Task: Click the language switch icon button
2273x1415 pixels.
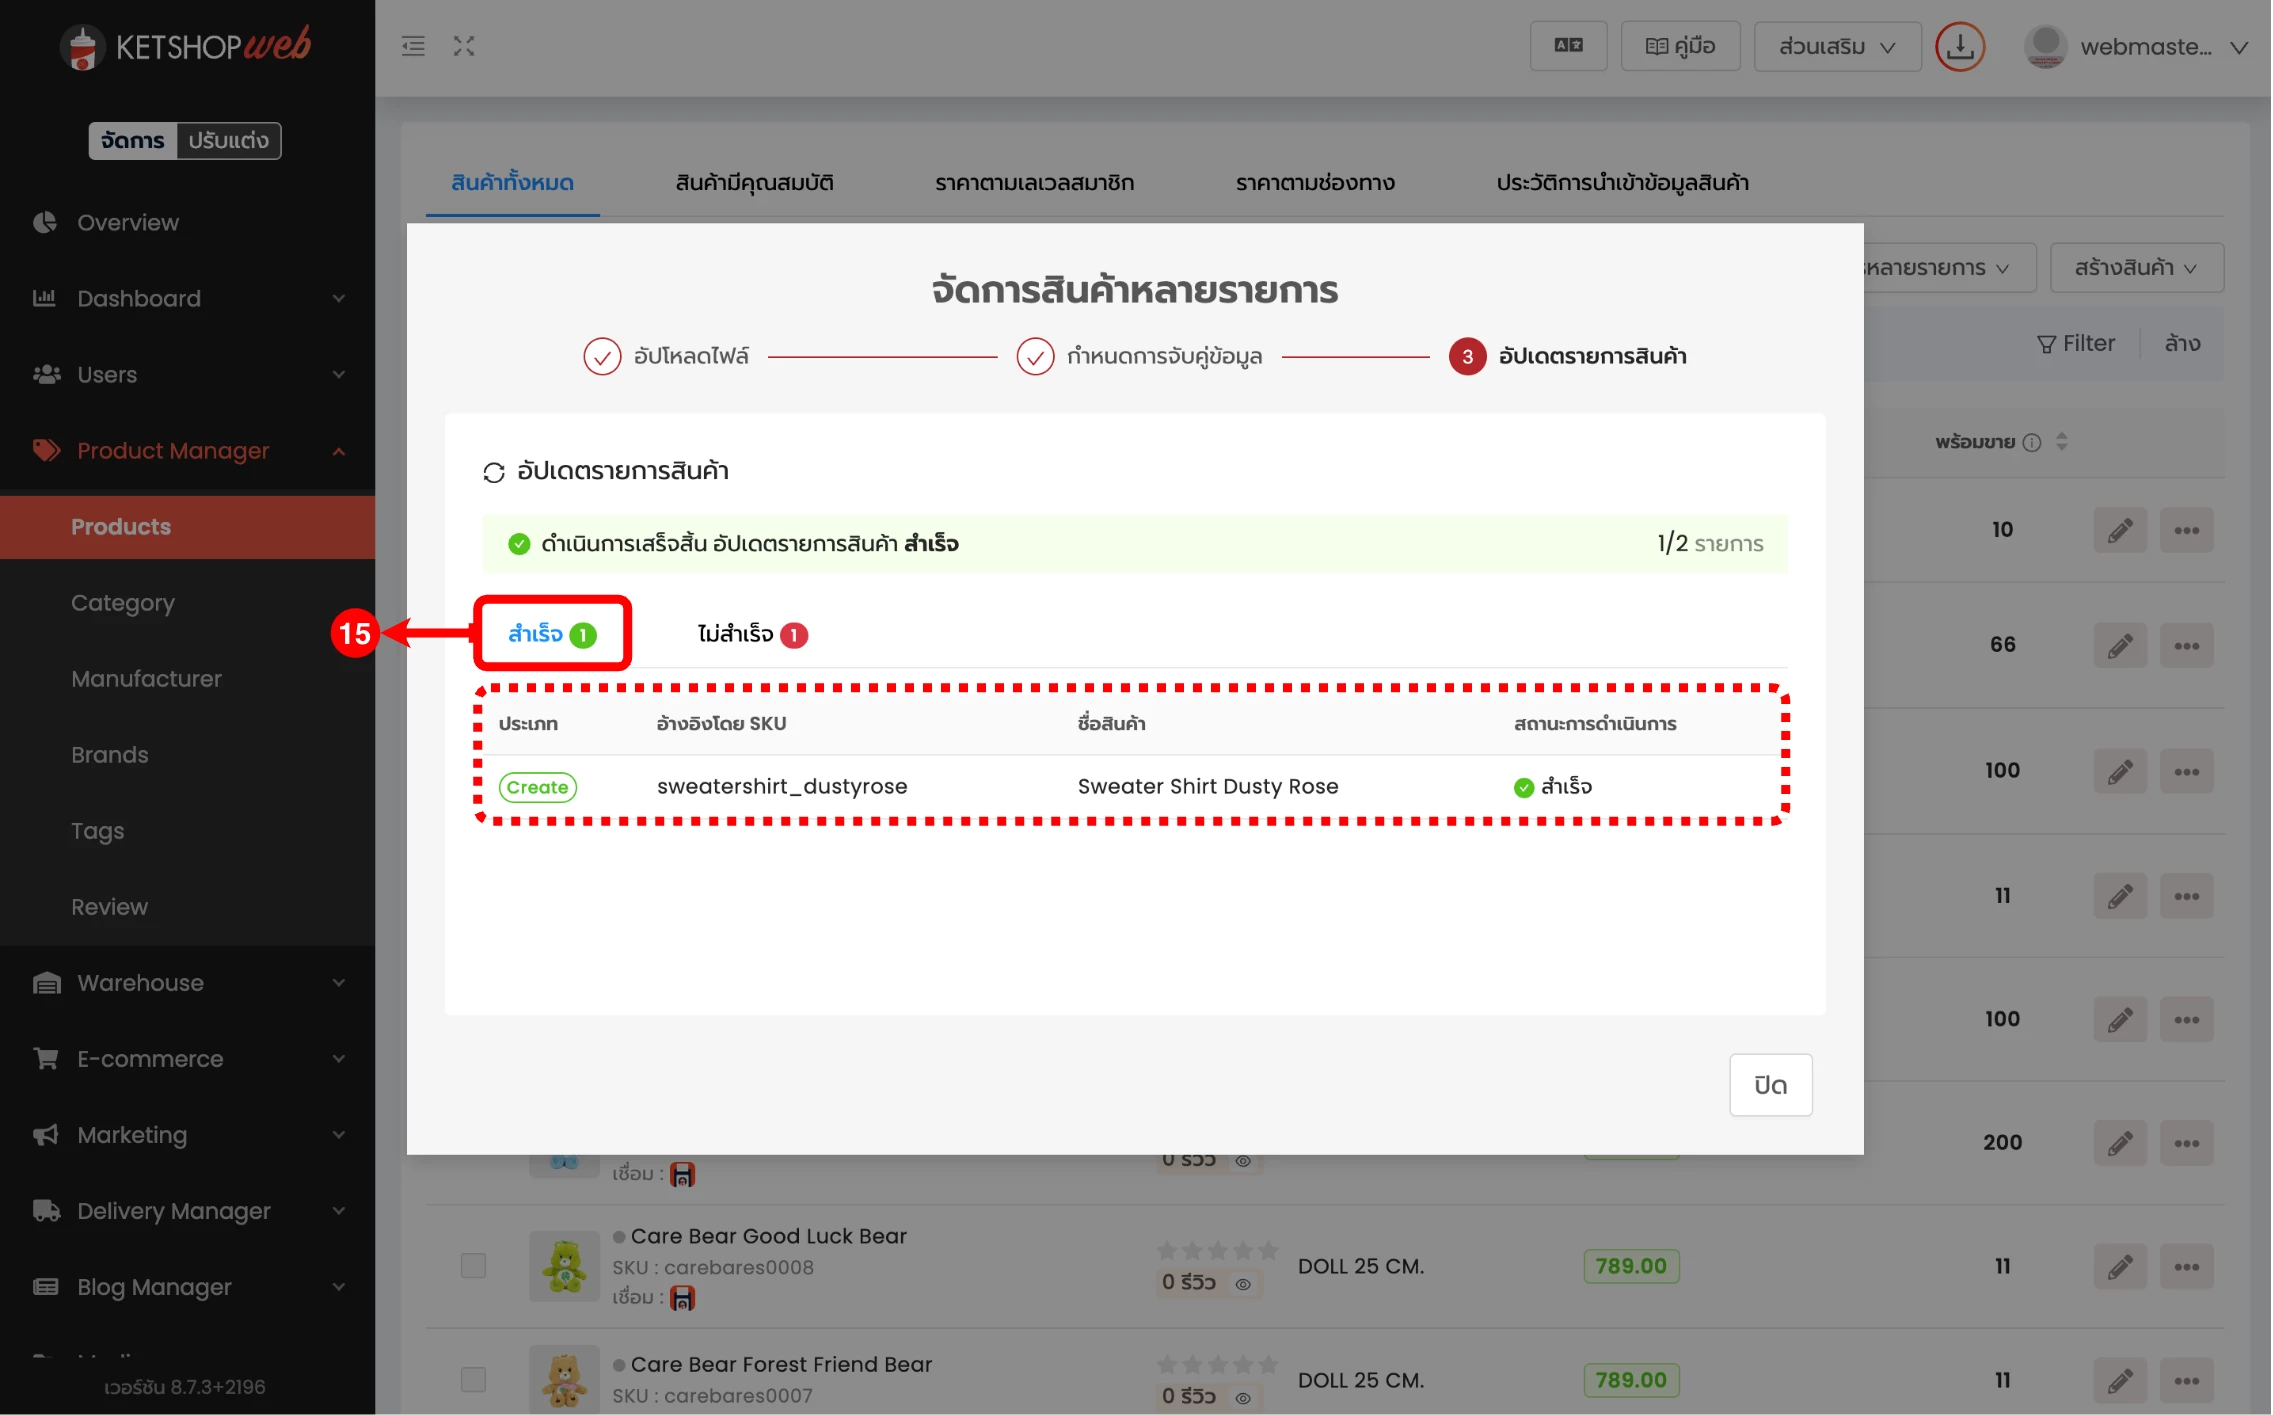Action: pos(1567,46)
